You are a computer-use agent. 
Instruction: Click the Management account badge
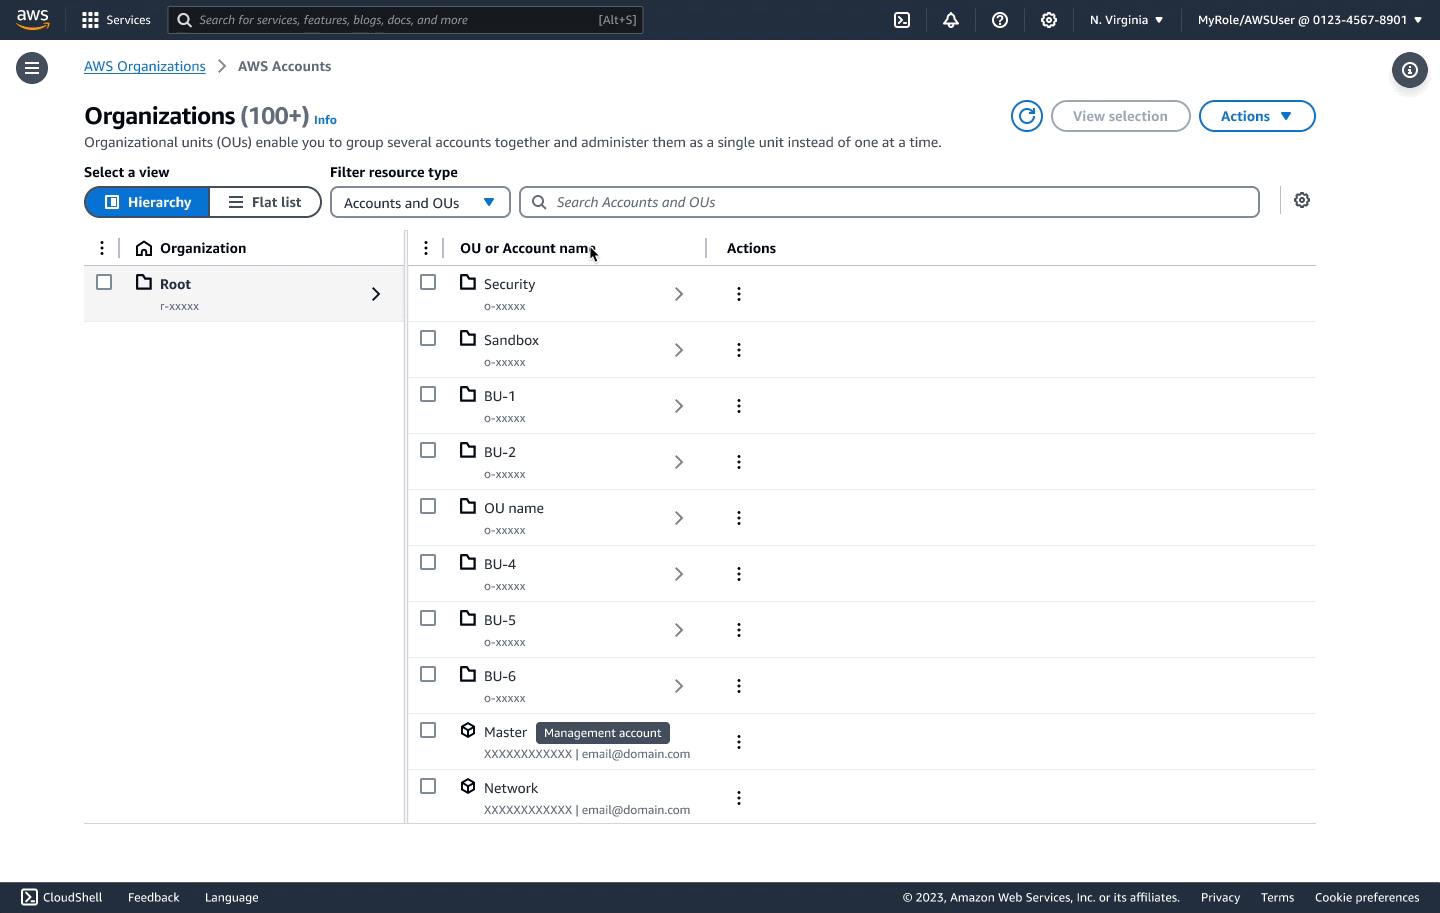[602, 733]
